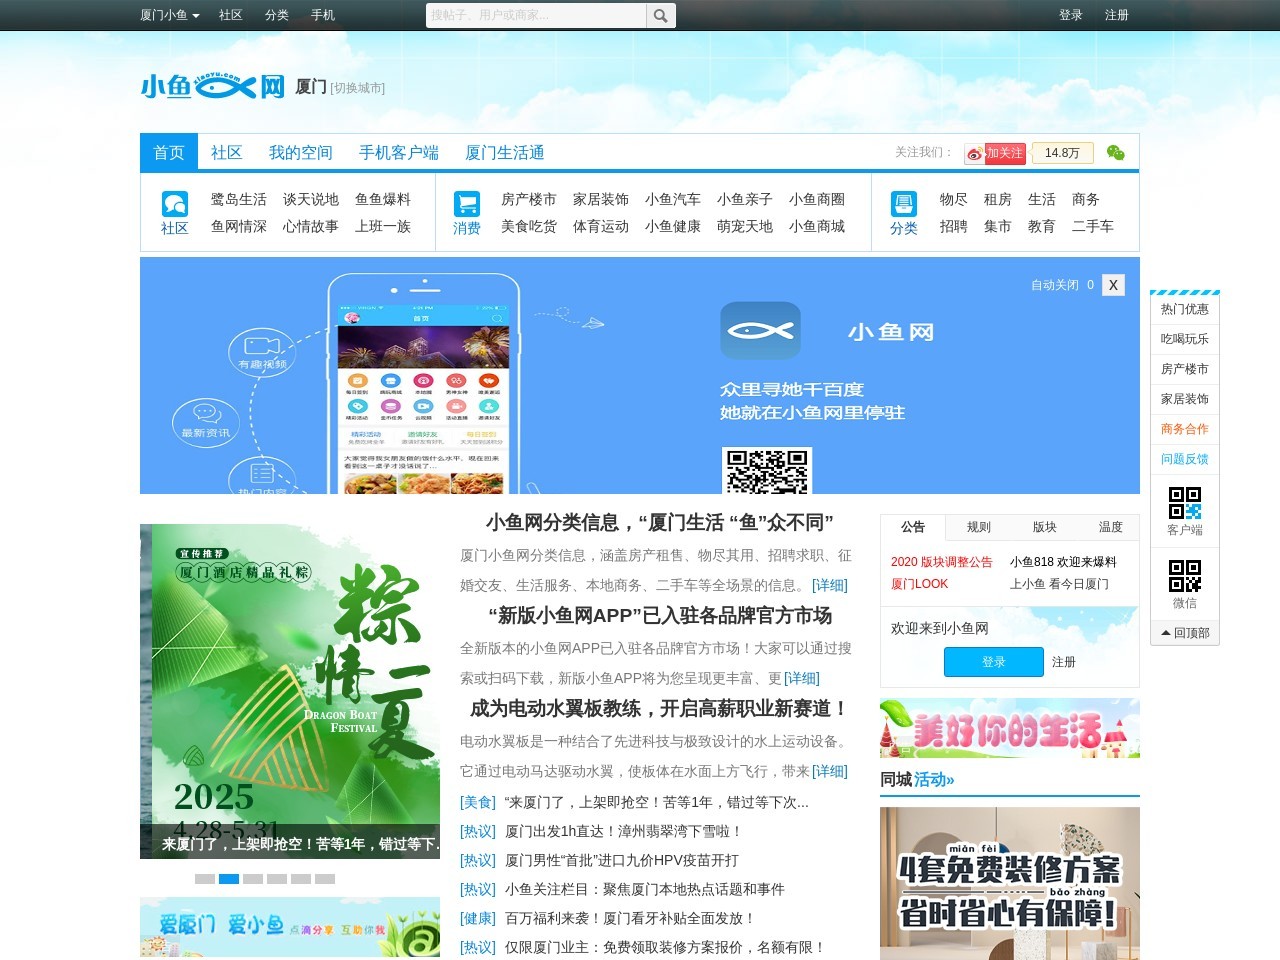Click 同城活动 section heading

(x=917, y=779)
